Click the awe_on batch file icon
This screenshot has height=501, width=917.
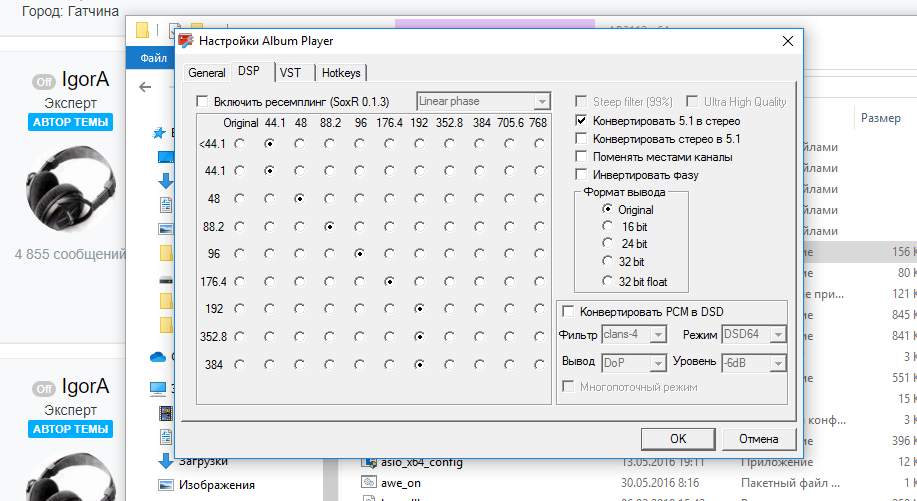(x=368, y=483)
